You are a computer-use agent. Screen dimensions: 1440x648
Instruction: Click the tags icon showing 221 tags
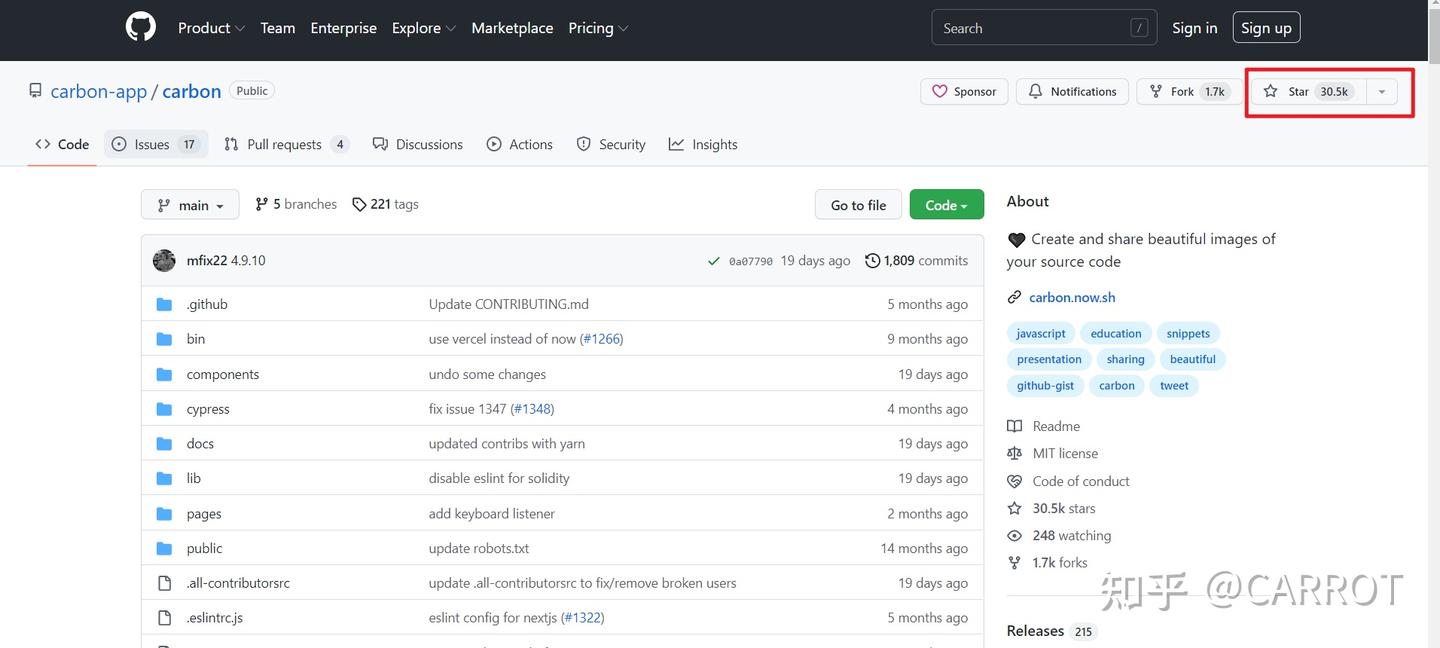pos(359,204)
